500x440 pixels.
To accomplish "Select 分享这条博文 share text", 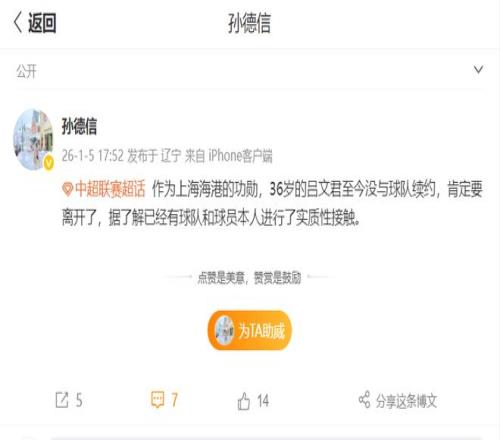I will [406, 401].
